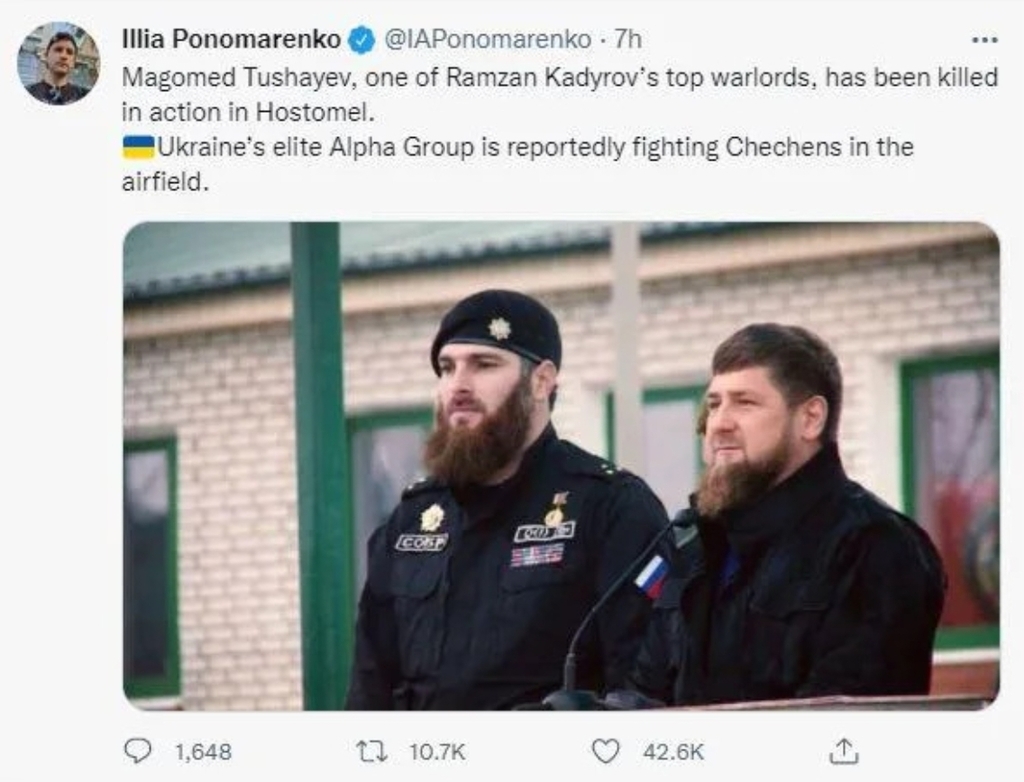Image resolution: width=1024 pixels, height=782 pixels.
Task: Click the blue verified badge
Action: 361,40
